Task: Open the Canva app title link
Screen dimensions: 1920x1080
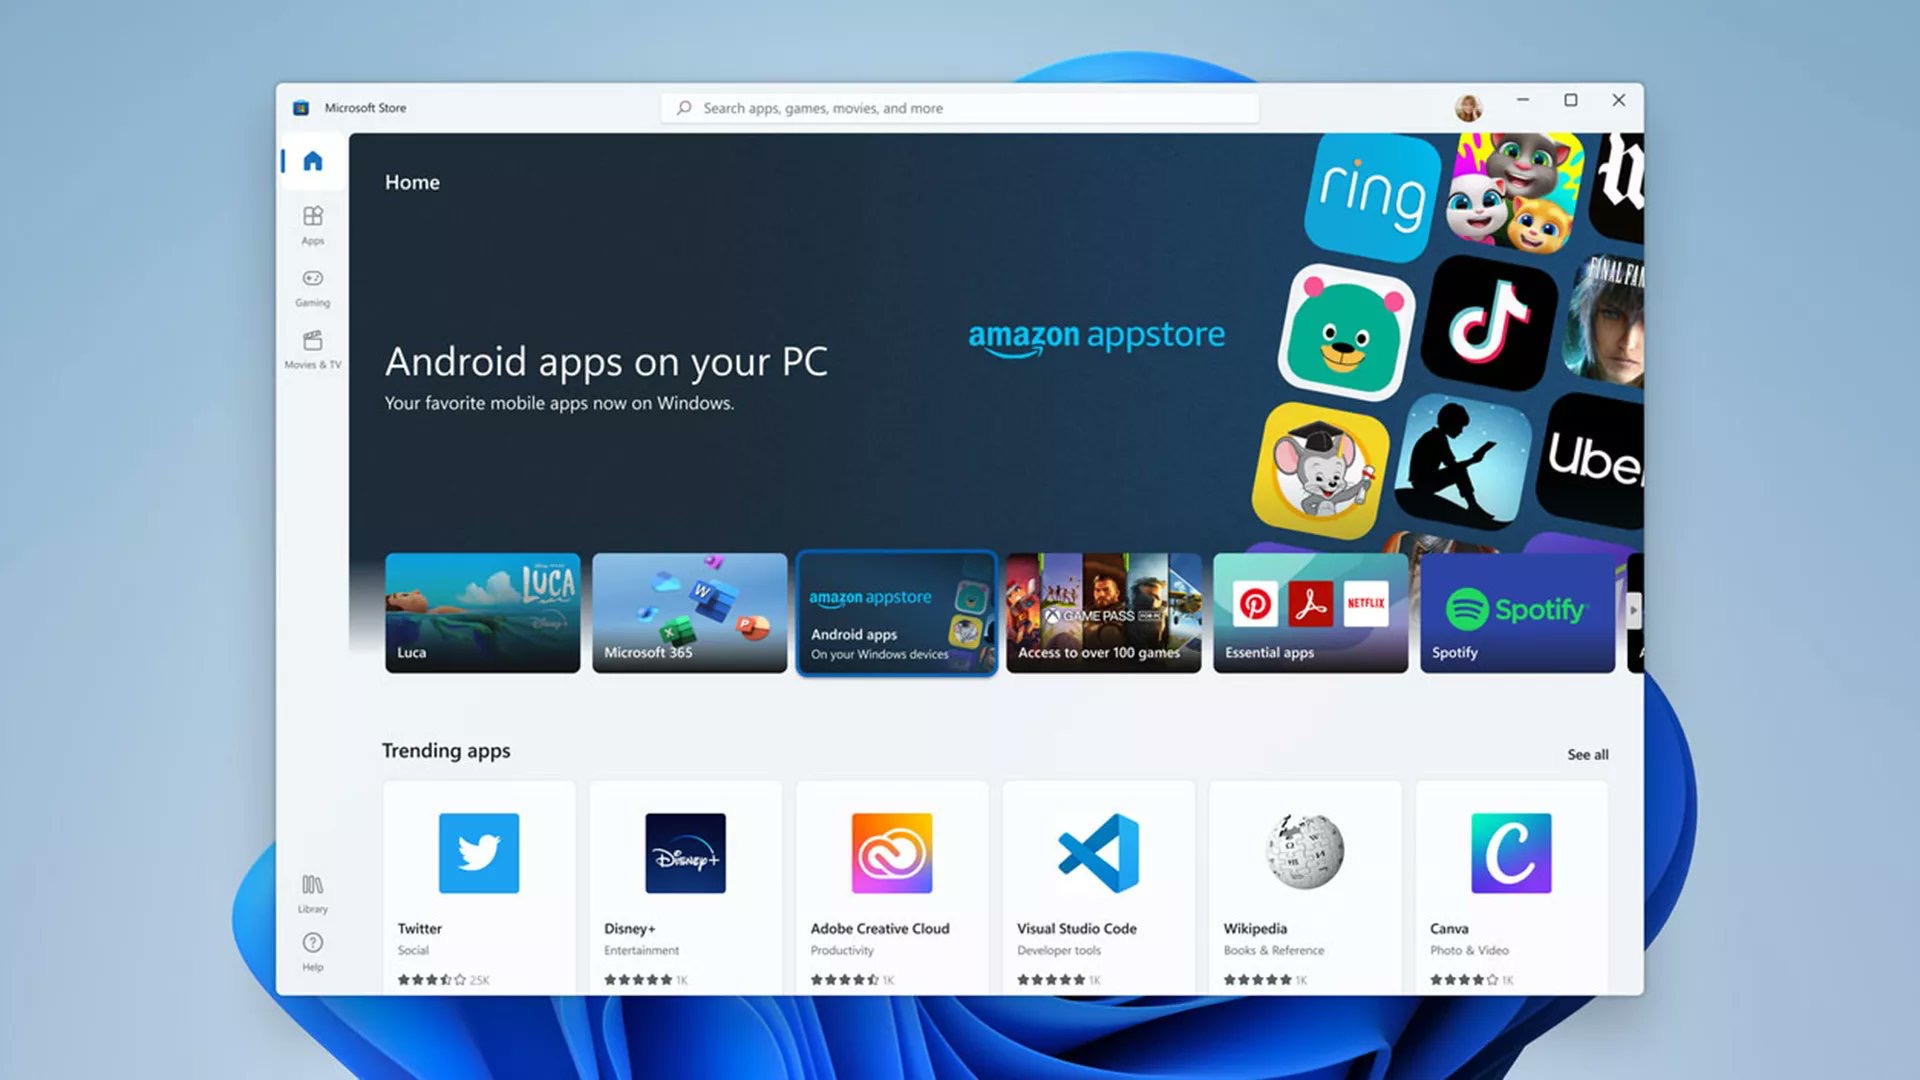Action: [x=1449, y=929]
